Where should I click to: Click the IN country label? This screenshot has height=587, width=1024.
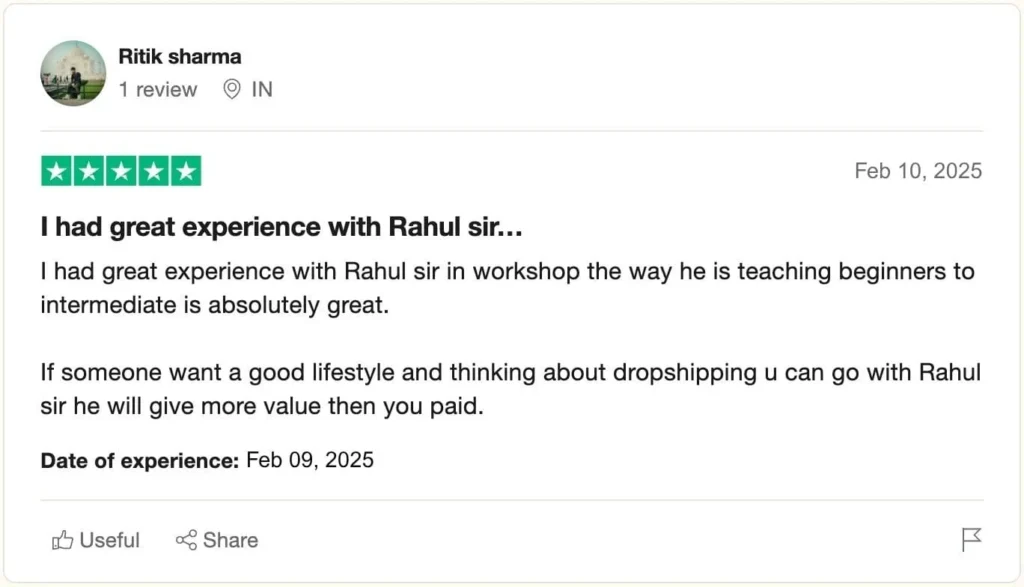pos(262,90)
